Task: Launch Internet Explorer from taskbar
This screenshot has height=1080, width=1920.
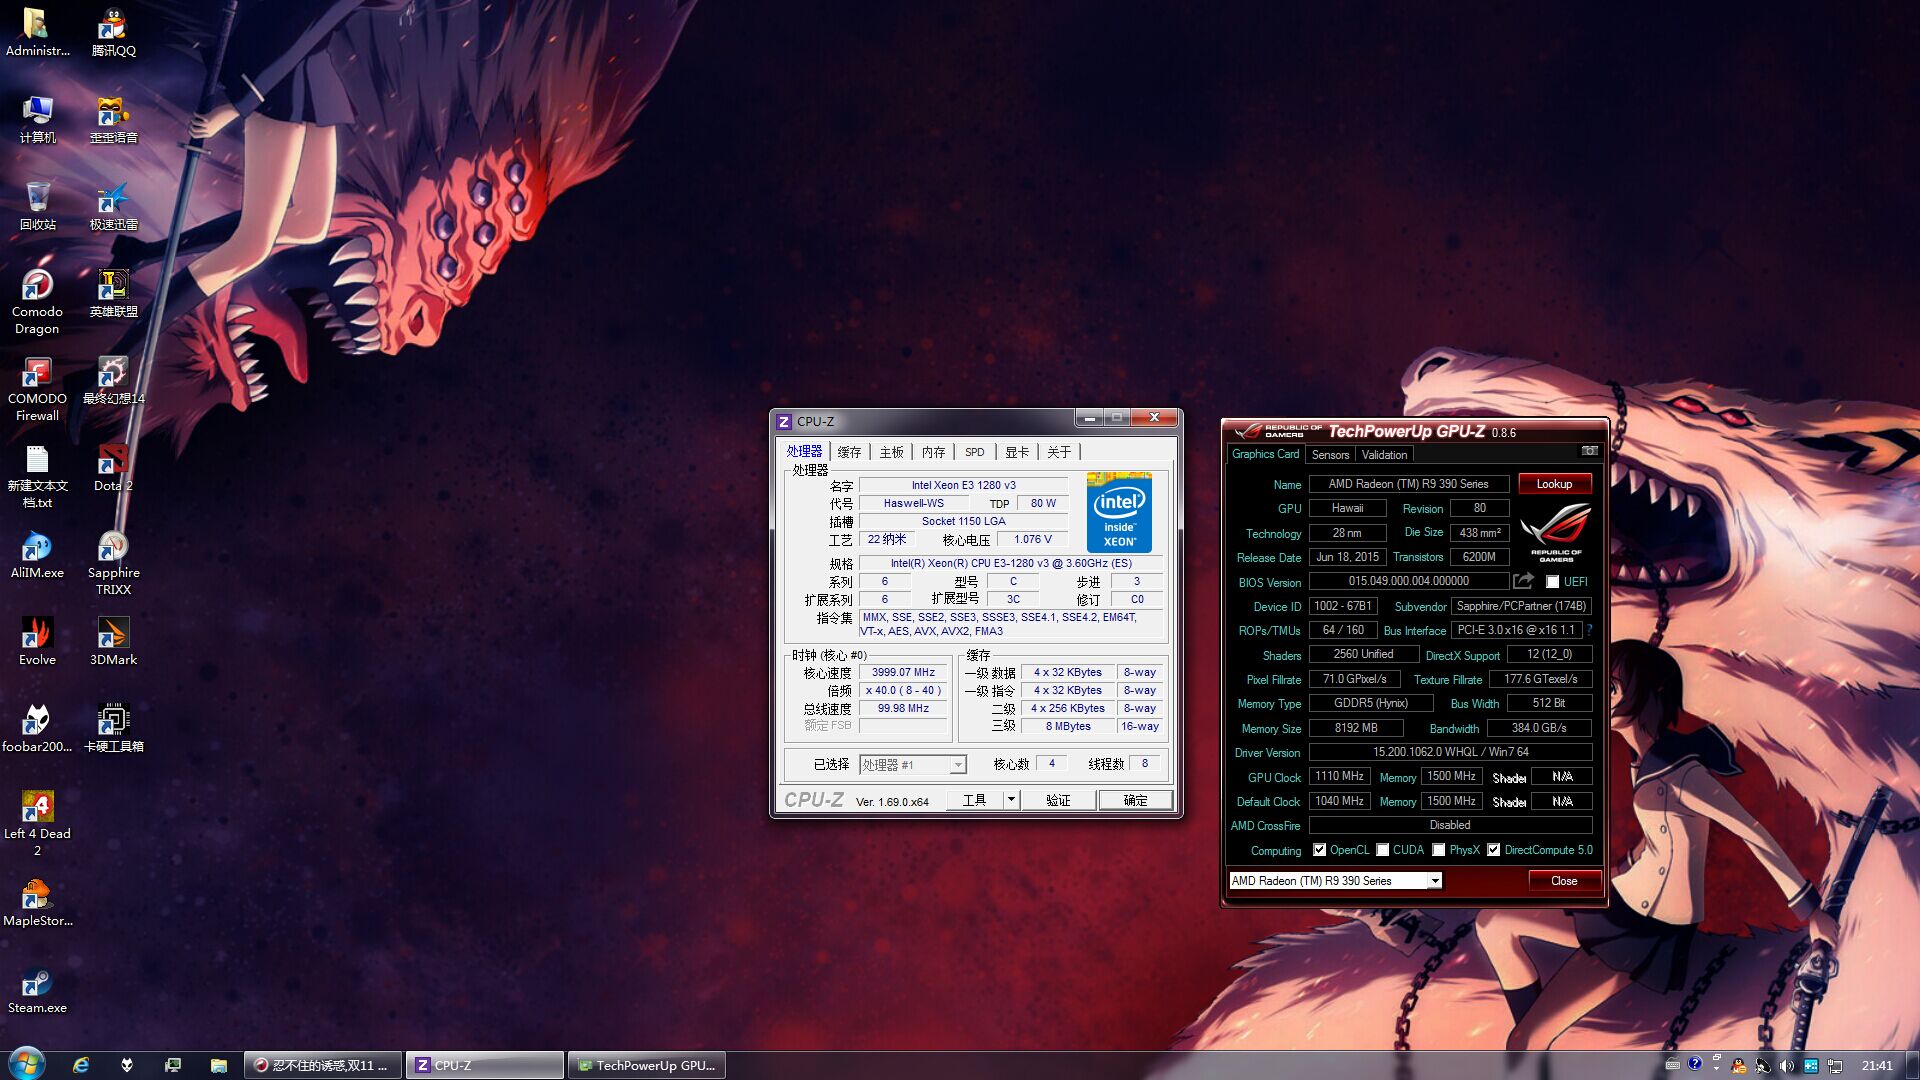Action: tap(81, 1065)
